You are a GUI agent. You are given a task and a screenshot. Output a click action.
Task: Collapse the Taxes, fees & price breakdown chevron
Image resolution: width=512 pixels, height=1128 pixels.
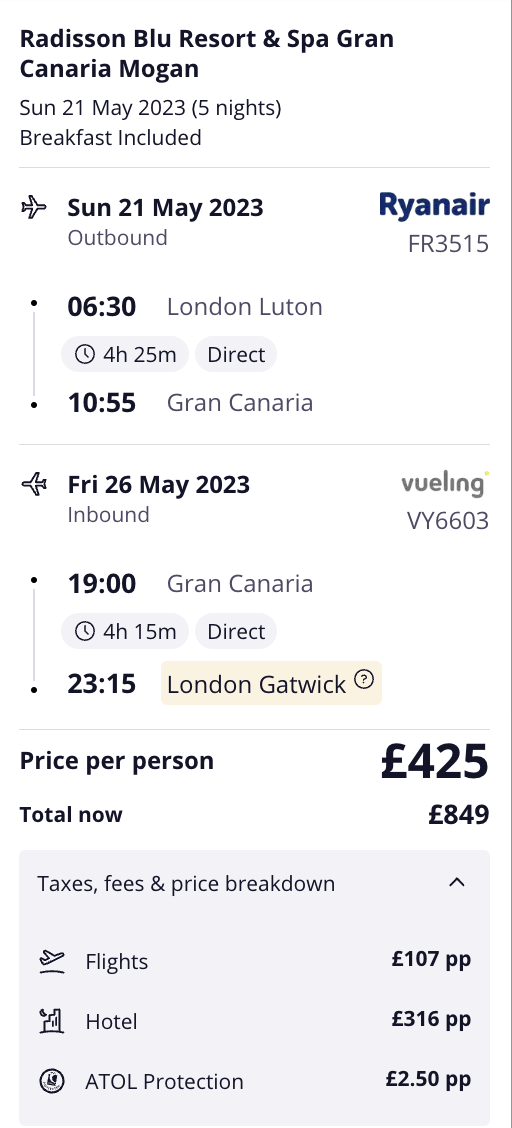point(457,882)
